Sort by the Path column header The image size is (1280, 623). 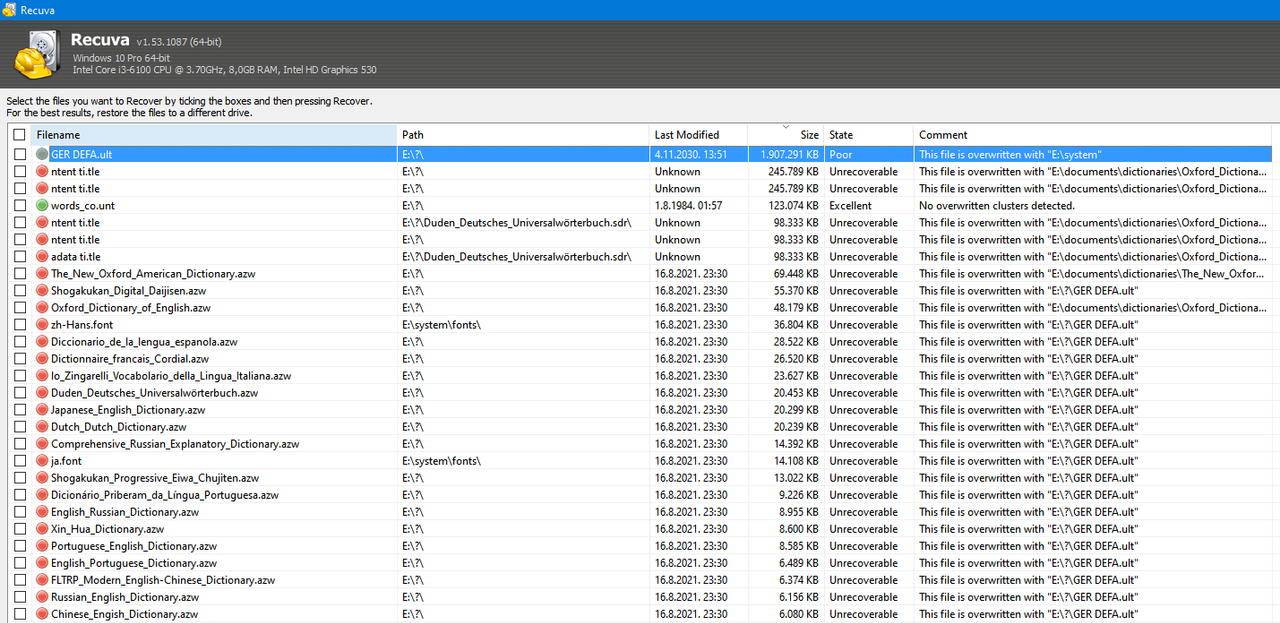coord(523,135)
